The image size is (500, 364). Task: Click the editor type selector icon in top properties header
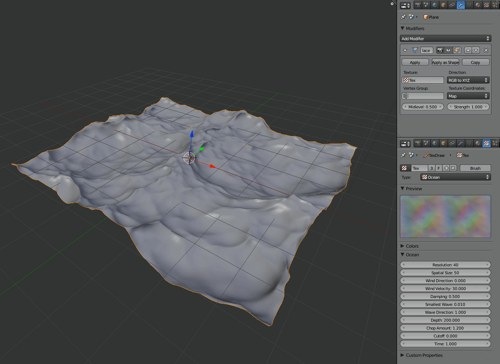(405, 5)
